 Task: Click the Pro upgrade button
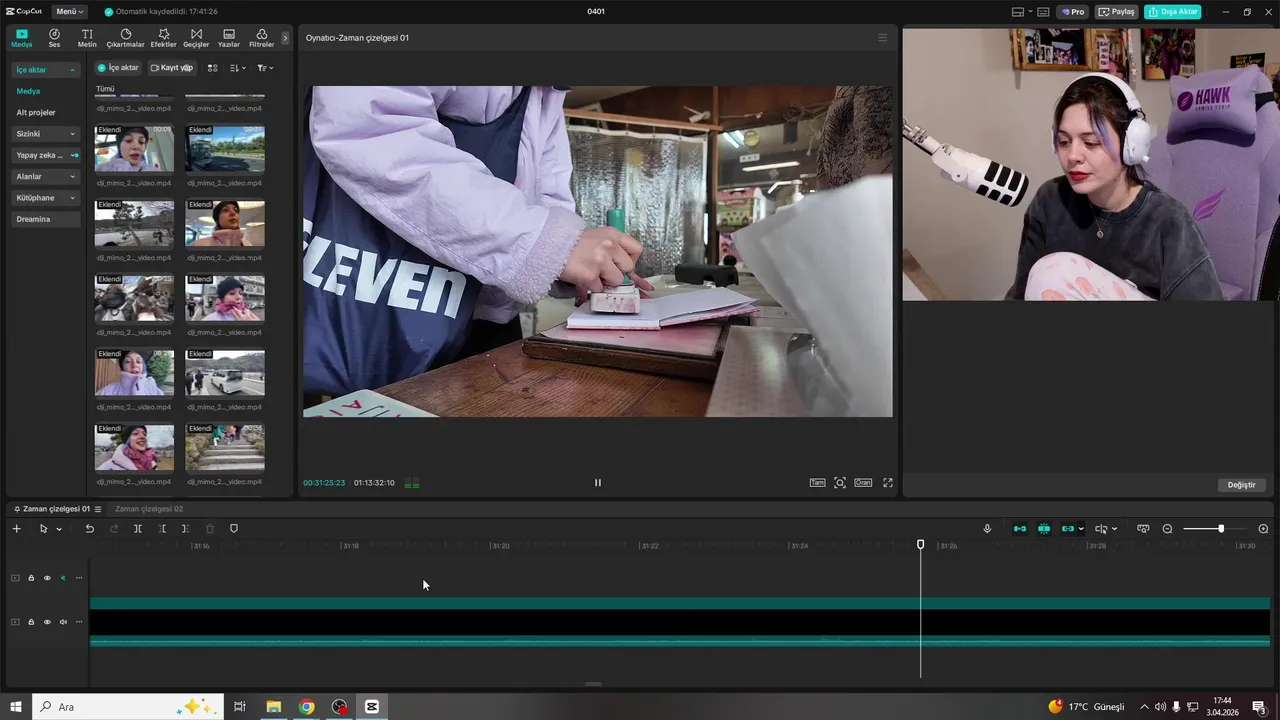click(x=1072, y=12)
